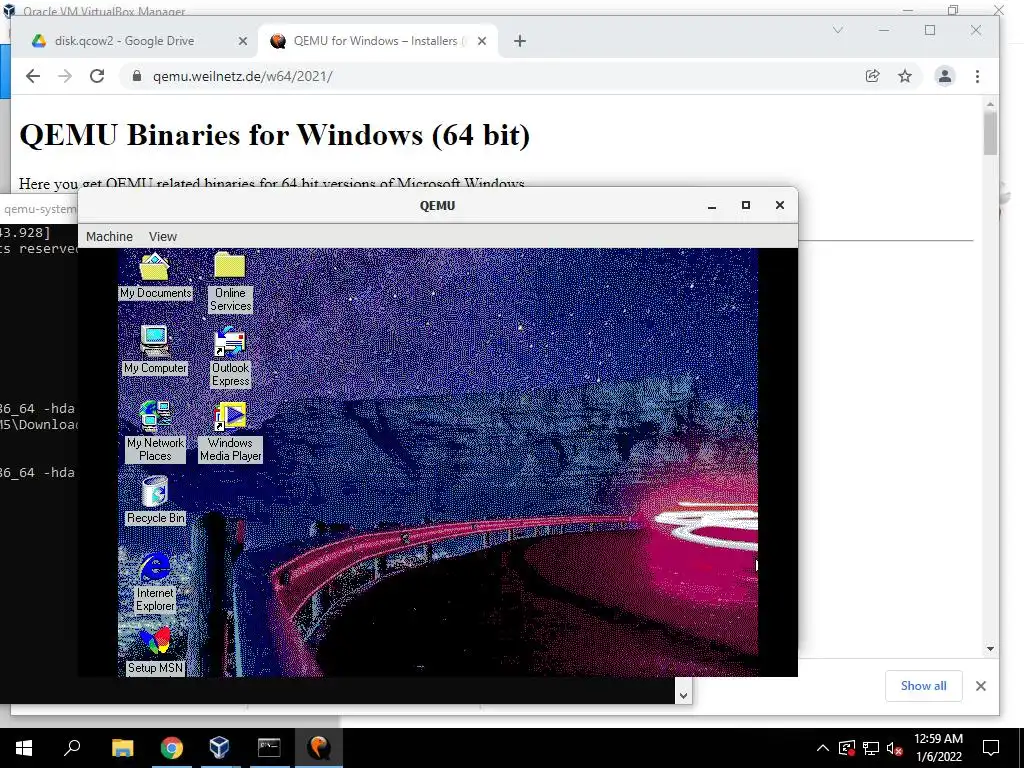
Task: Open Chrome three-dot menu
Action: (x=978, y=76)
